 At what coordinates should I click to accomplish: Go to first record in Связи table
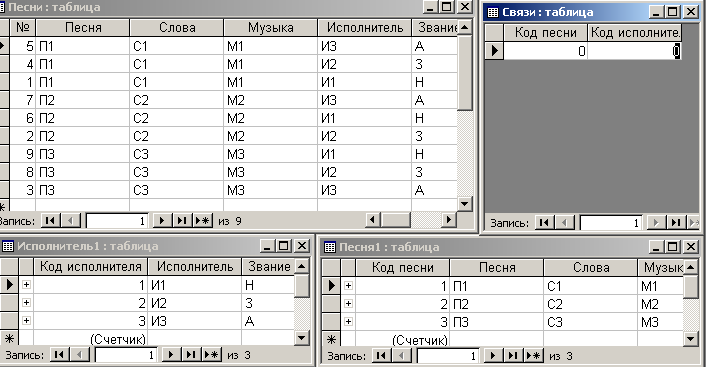(544, 222)
